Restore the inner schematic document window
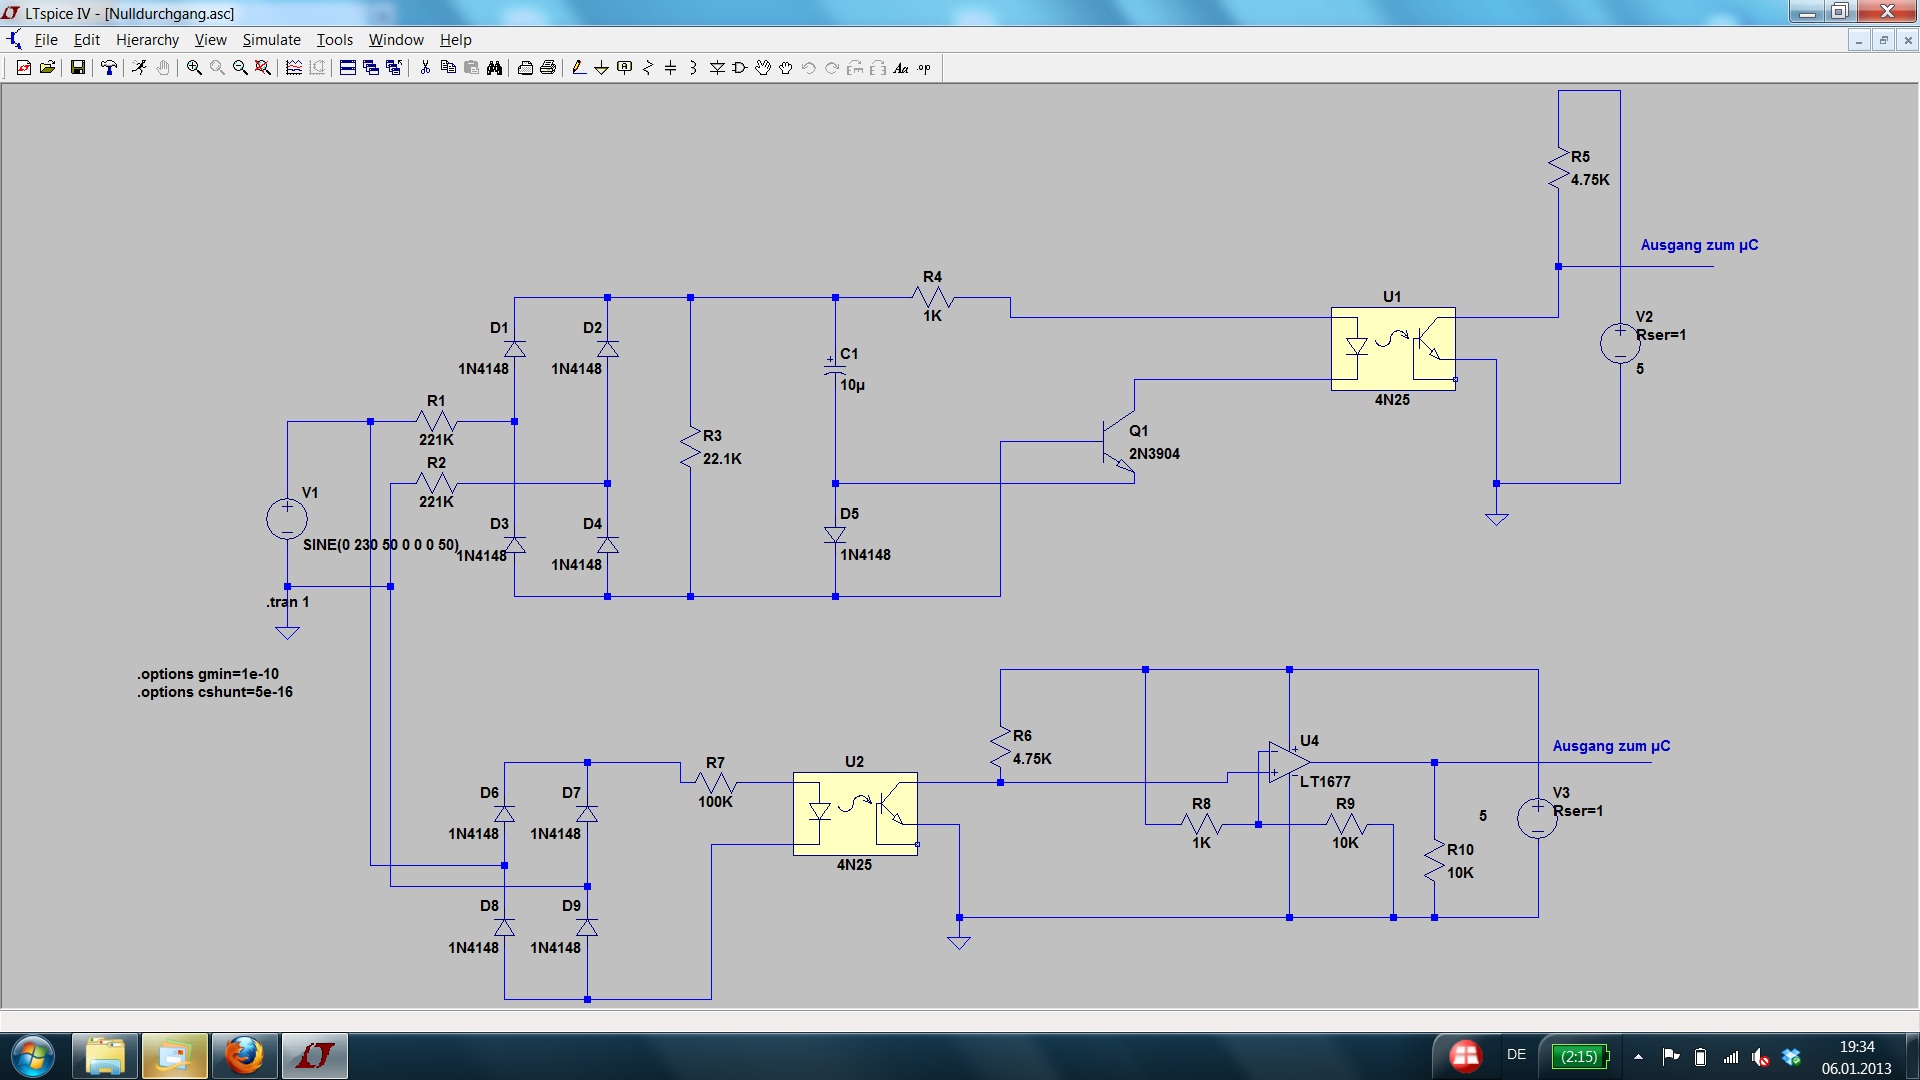 pos(1883,40)
